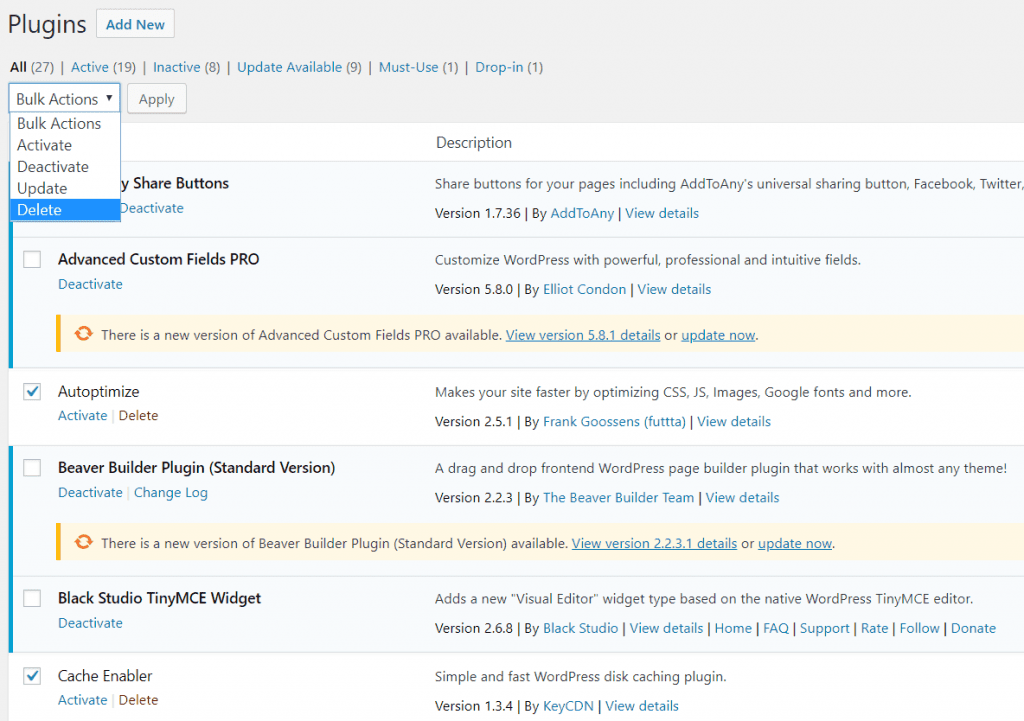Show only Inactive plugins
This screenshot has height=721, width=1024.
(176, 67)
